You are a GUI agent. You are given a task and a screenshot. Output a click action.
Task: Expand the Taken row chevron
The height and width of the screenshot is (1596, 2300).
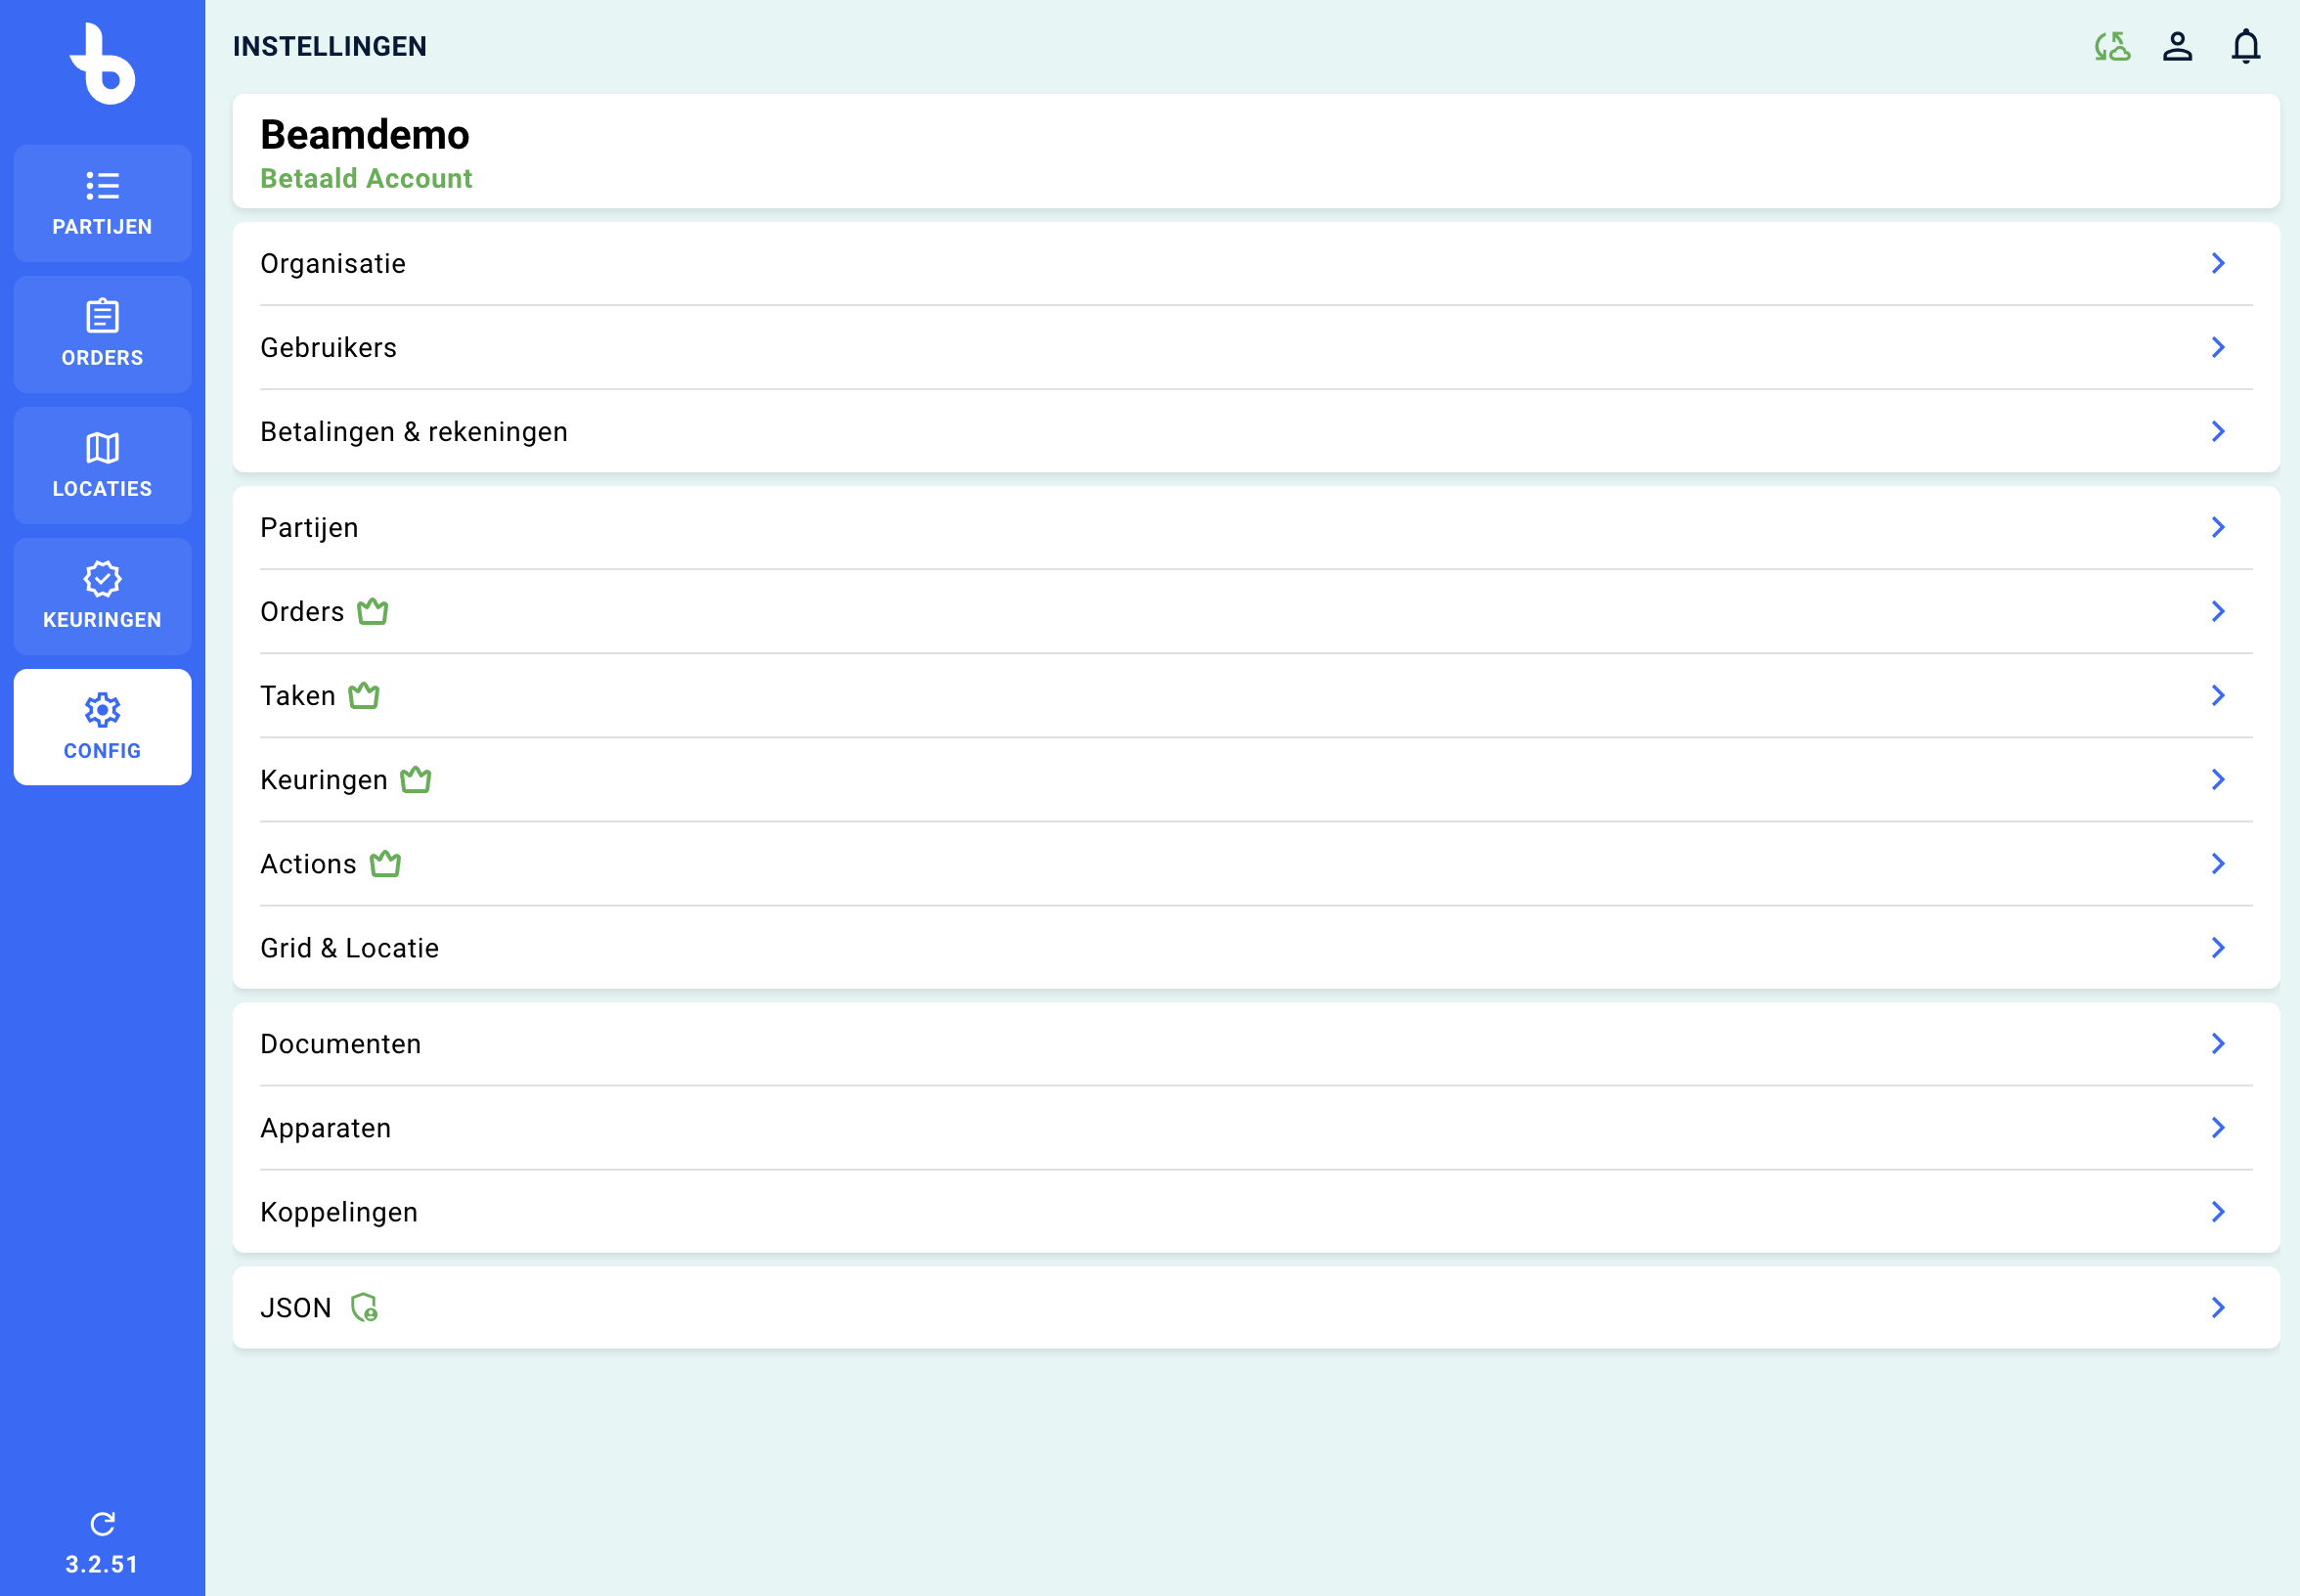pos(2217,695)
